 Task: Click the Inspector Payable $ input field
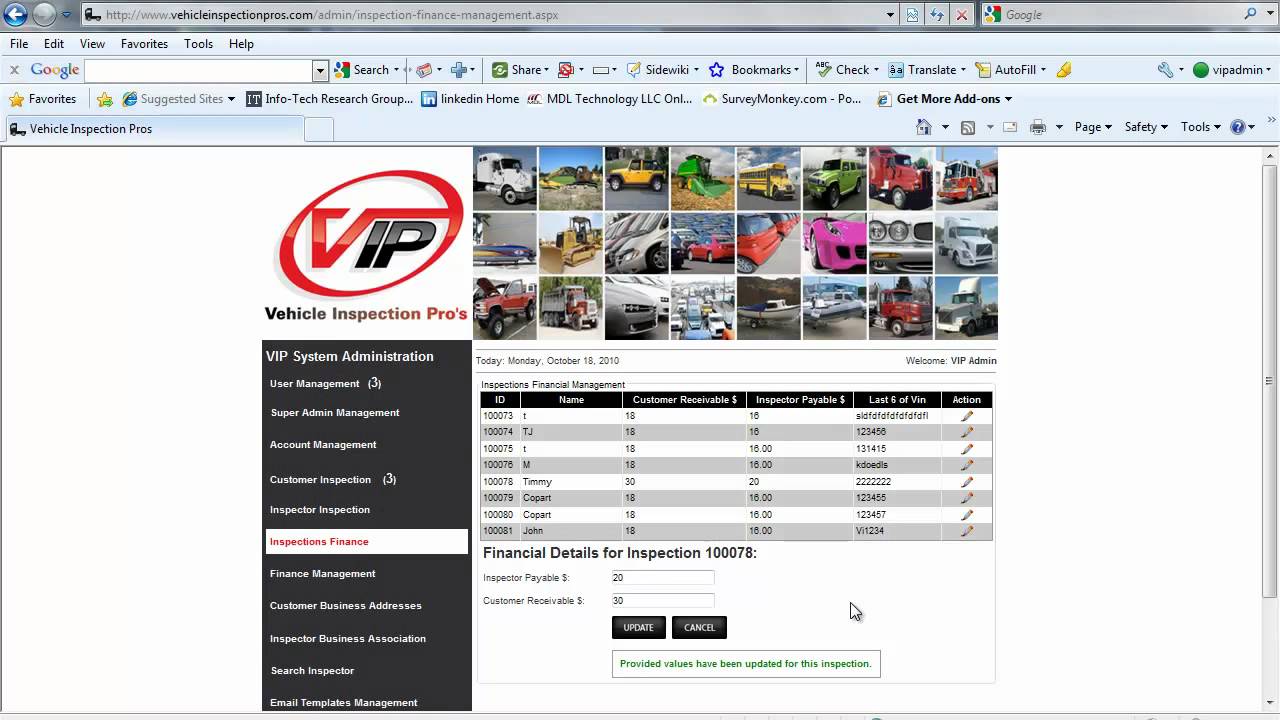(662, 578)
